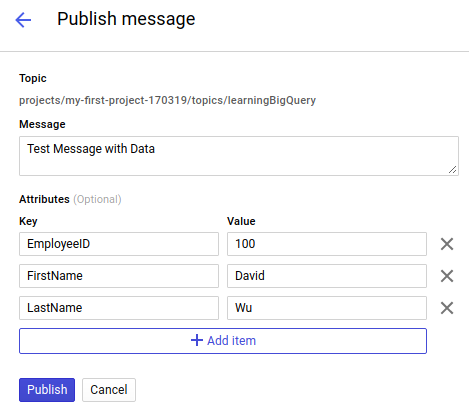Viewport: 469px width, 414px height.
Task: Click the Value column header
Action: click(241, 221)
